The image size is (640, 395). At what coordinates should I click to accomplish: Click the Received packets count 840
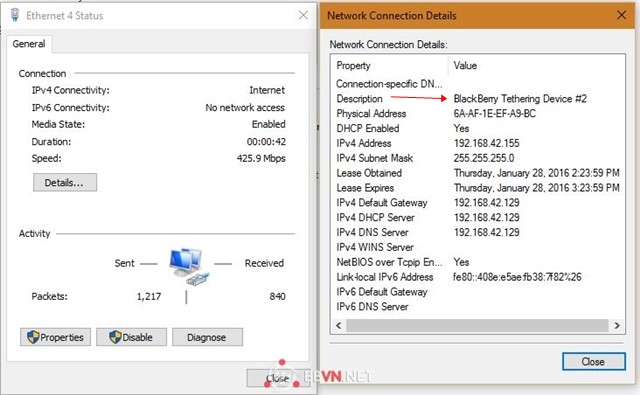coord(277,296)
